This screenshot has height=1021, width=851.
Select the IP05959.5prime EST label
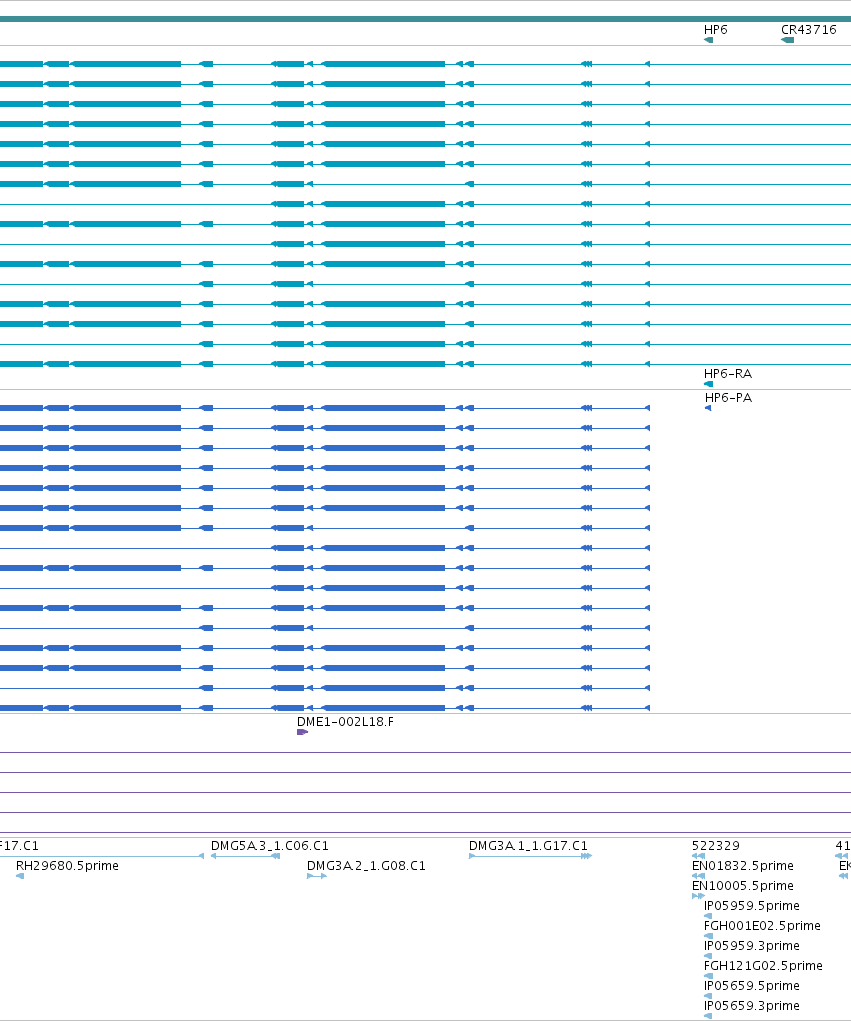click(751, 906)
